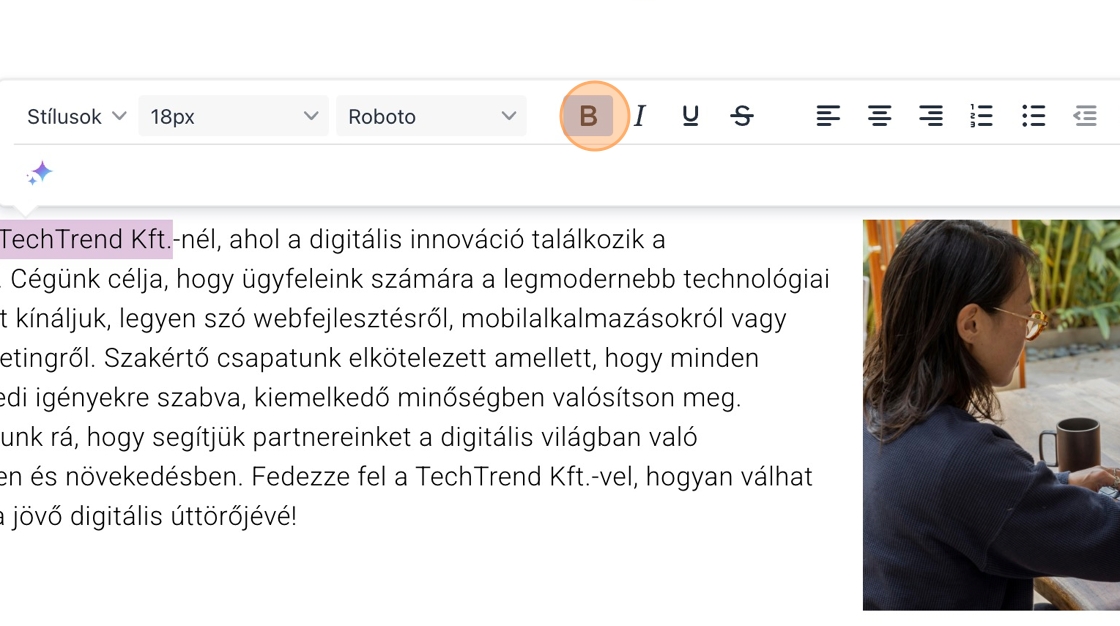The height and width of the screenshot is (626, 1120).
Task: Open the Stílusok styles dropdown
Action: coord(76,116)
